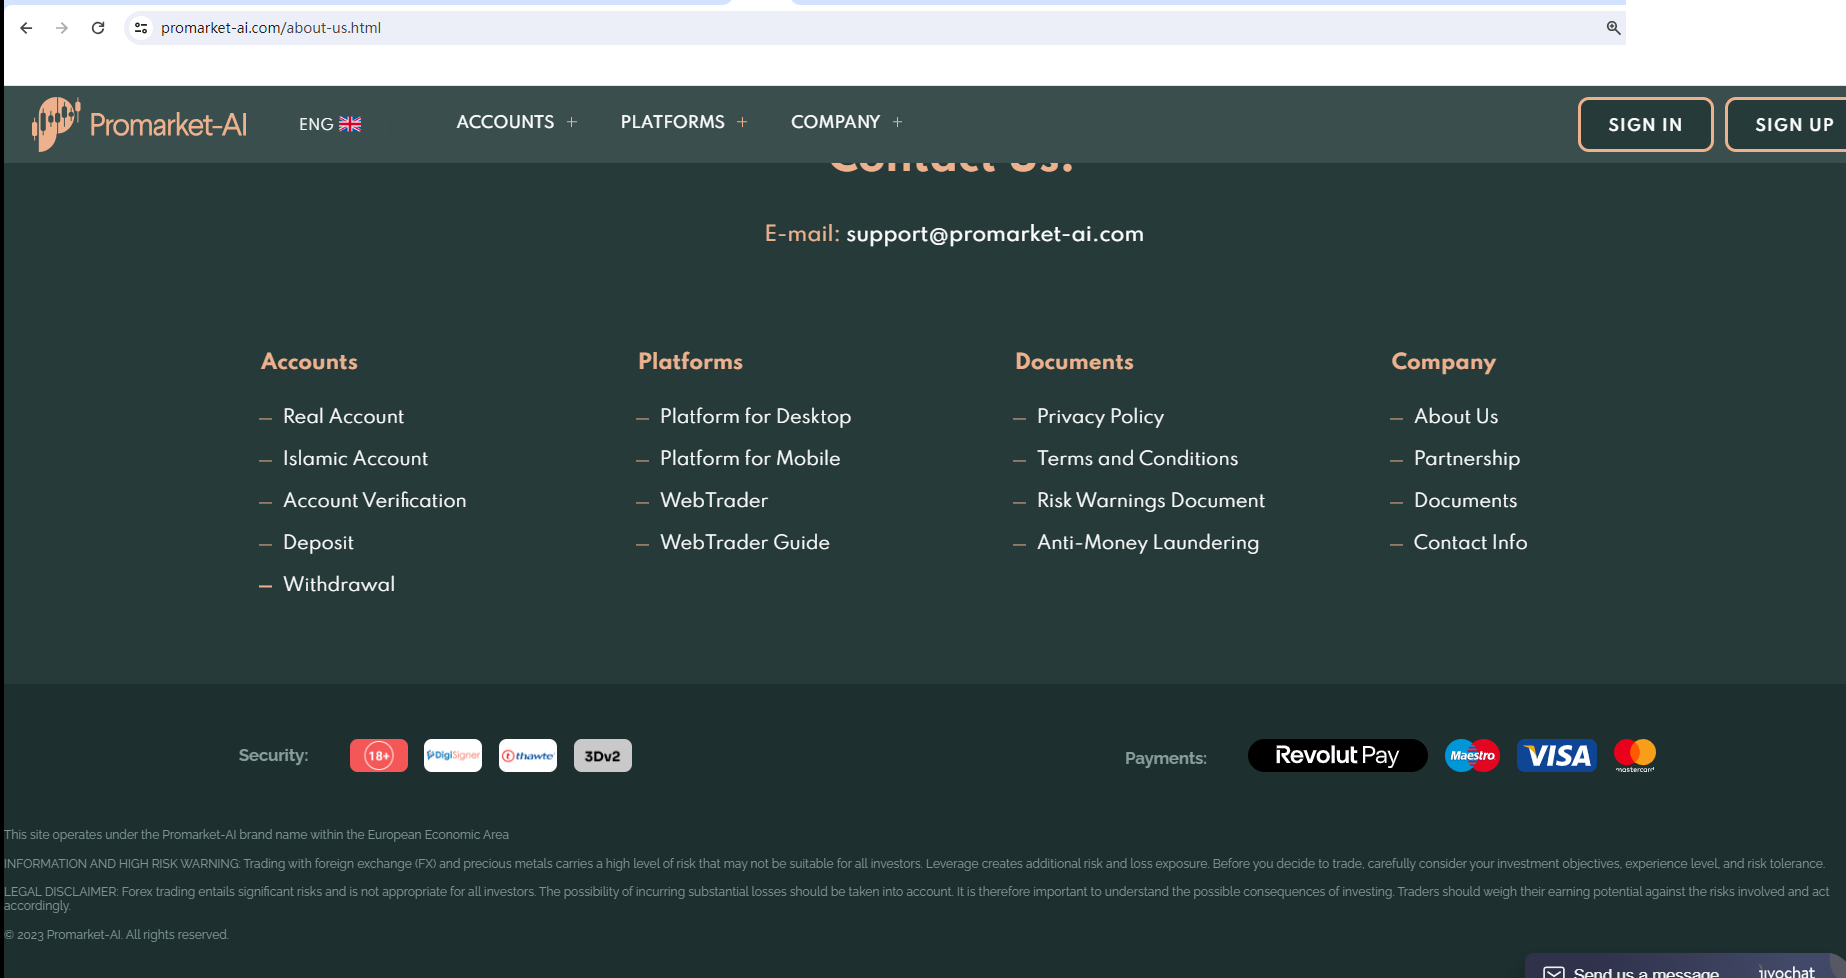Click the Maestro payment logo
Image resolution: width=1846 pixels, height=978 pixels.
[1472, 756]
